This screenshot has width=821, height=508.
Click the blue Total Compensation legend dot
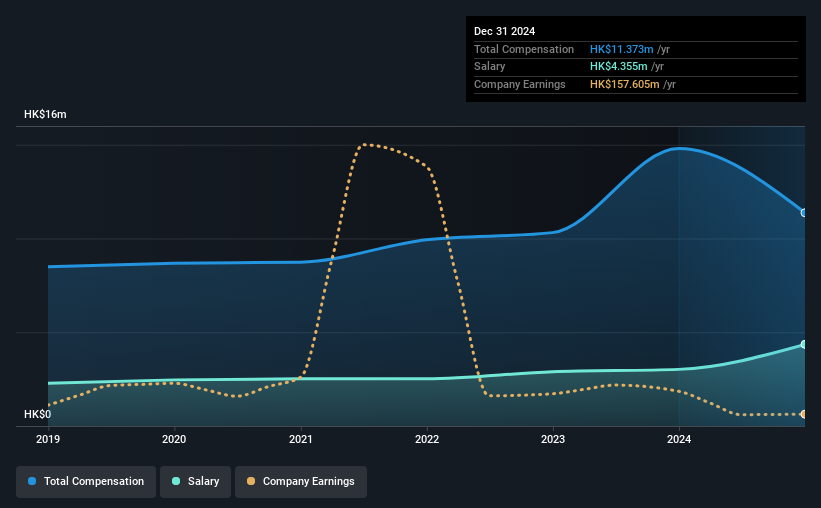[32, 481]
